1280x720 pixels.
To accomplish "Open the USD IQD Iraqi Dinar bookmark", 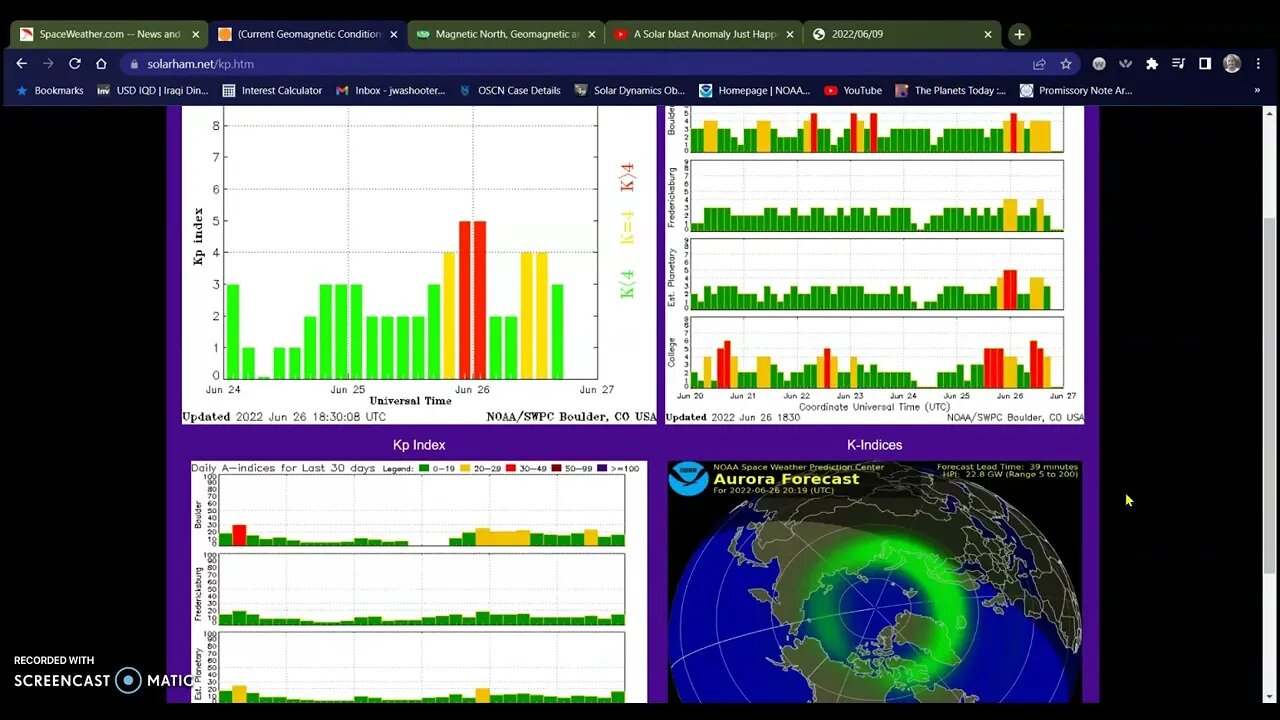I will (x=153, y=90).
